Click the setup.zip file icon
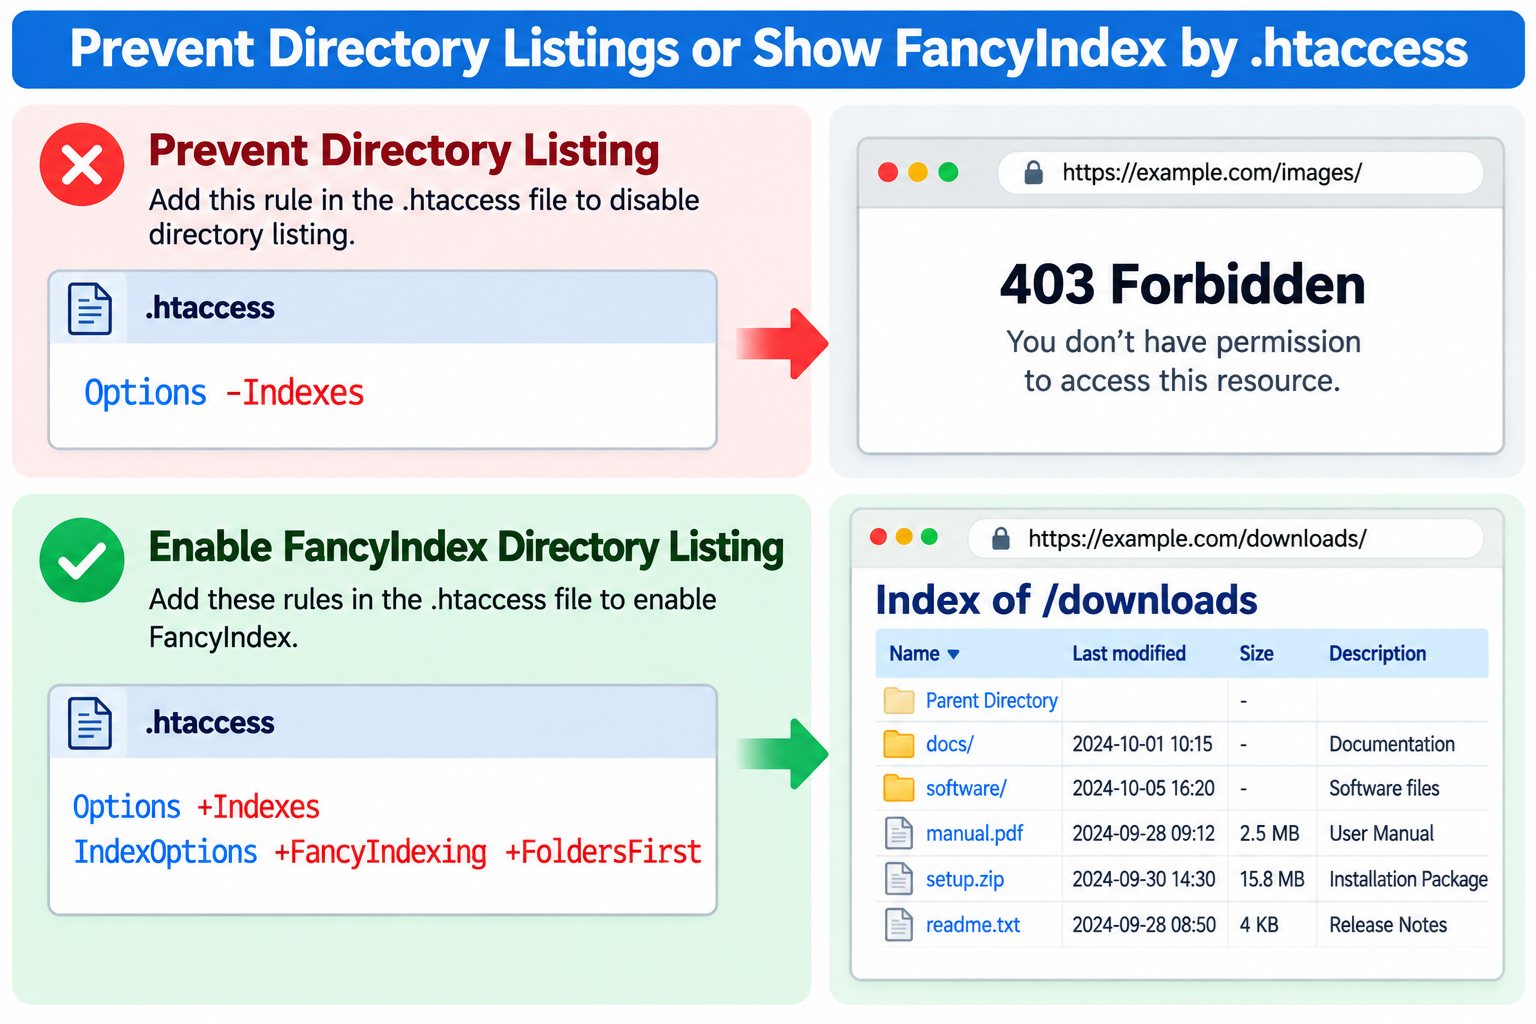Viewport: 1536px width, 1024px height. [899, 879]
